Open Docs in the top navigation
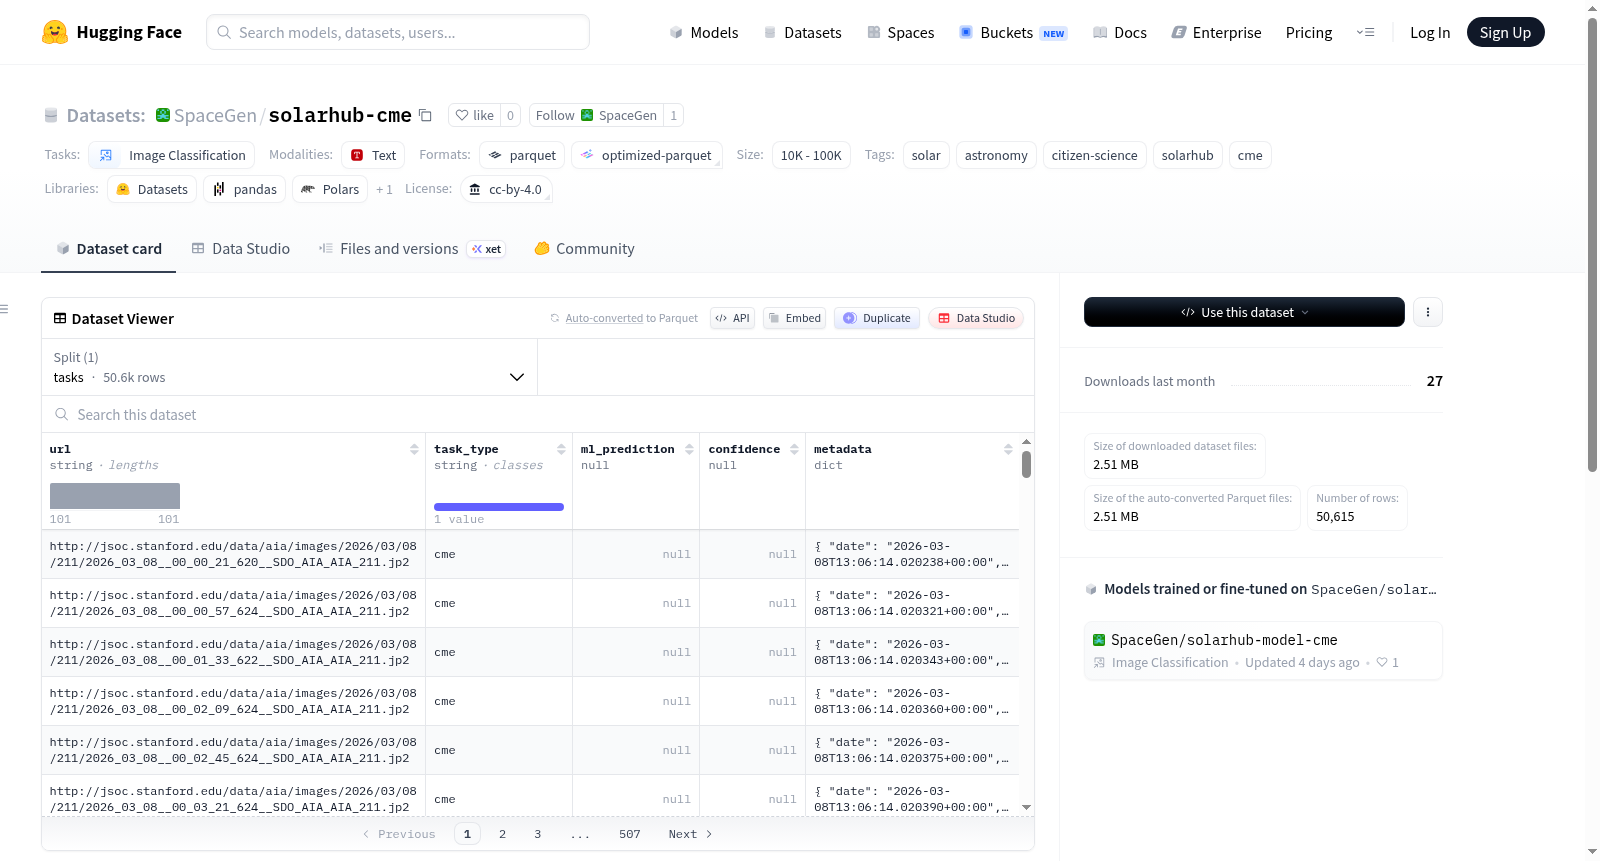The image size is (1600, 861). click(1120, 32)
